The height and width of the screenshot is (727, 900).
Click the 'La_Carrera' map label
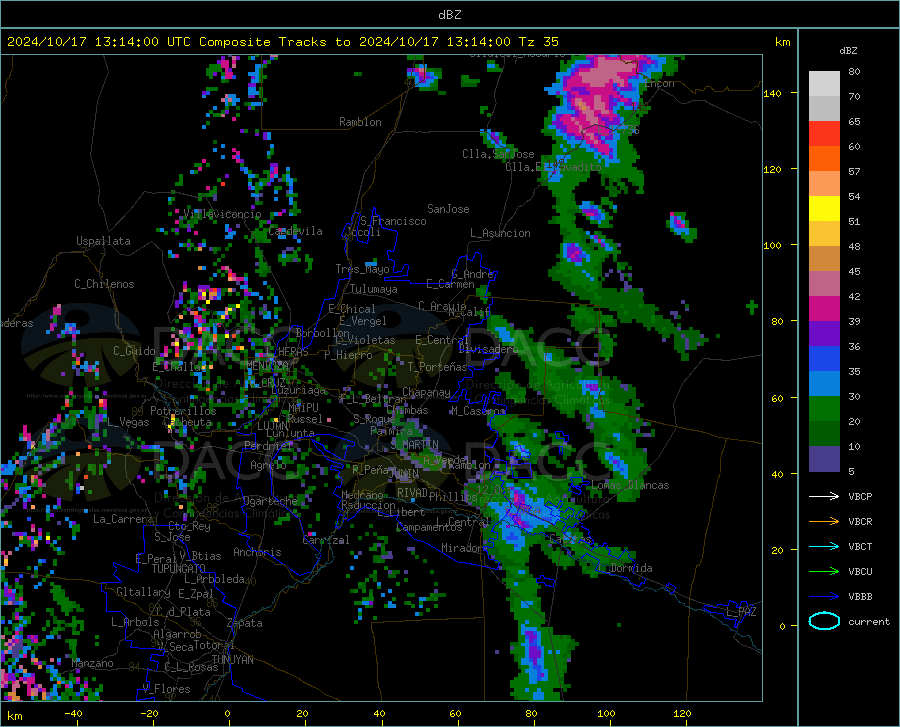click(123, 519)
